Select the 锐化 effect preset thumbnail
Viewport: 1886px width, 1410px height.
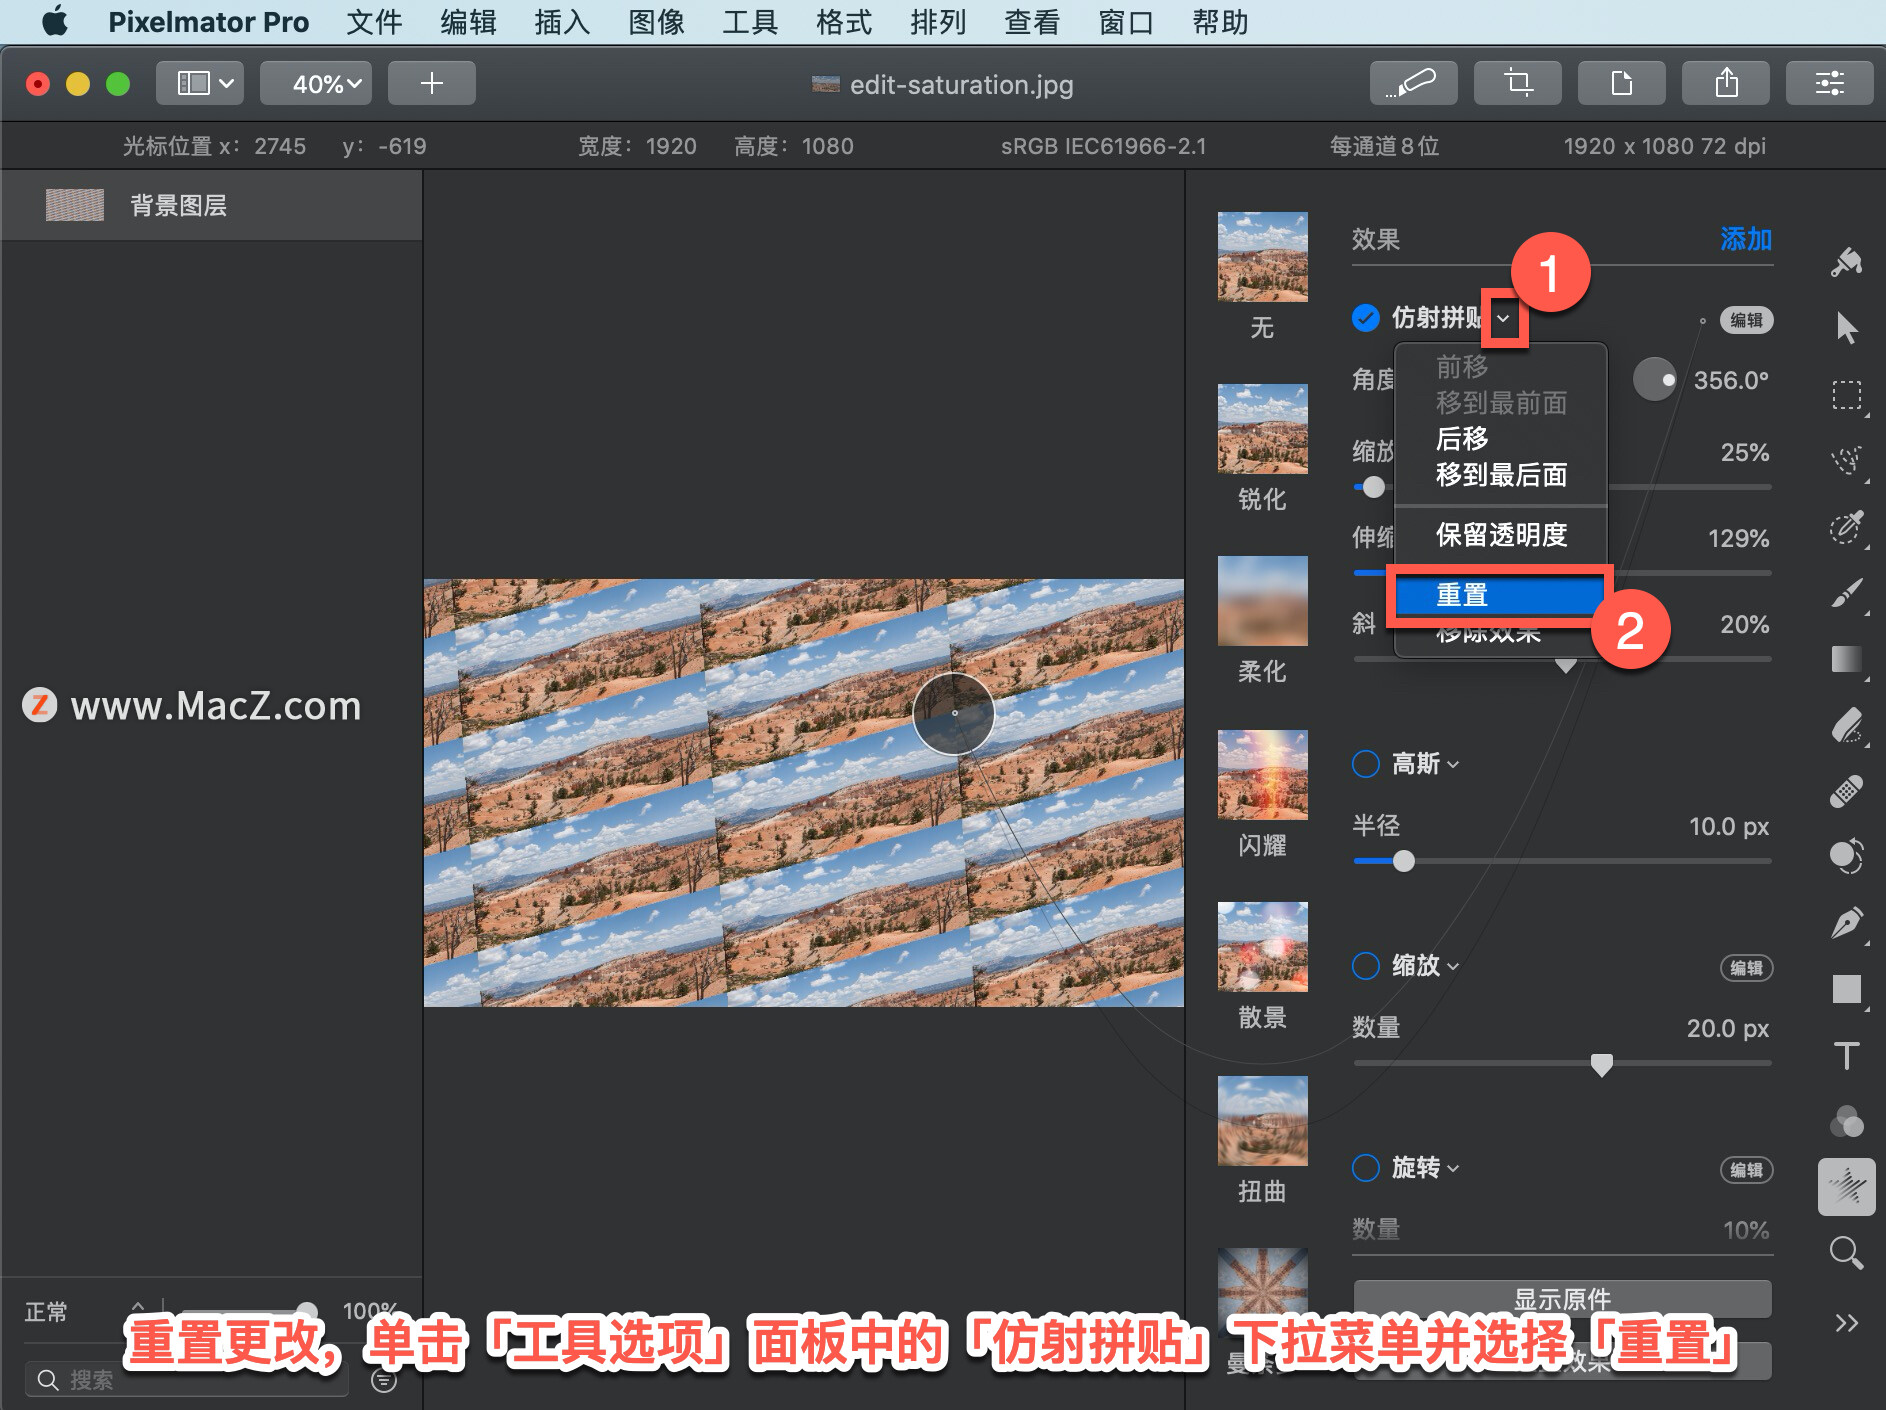(x=1262, y=429)
